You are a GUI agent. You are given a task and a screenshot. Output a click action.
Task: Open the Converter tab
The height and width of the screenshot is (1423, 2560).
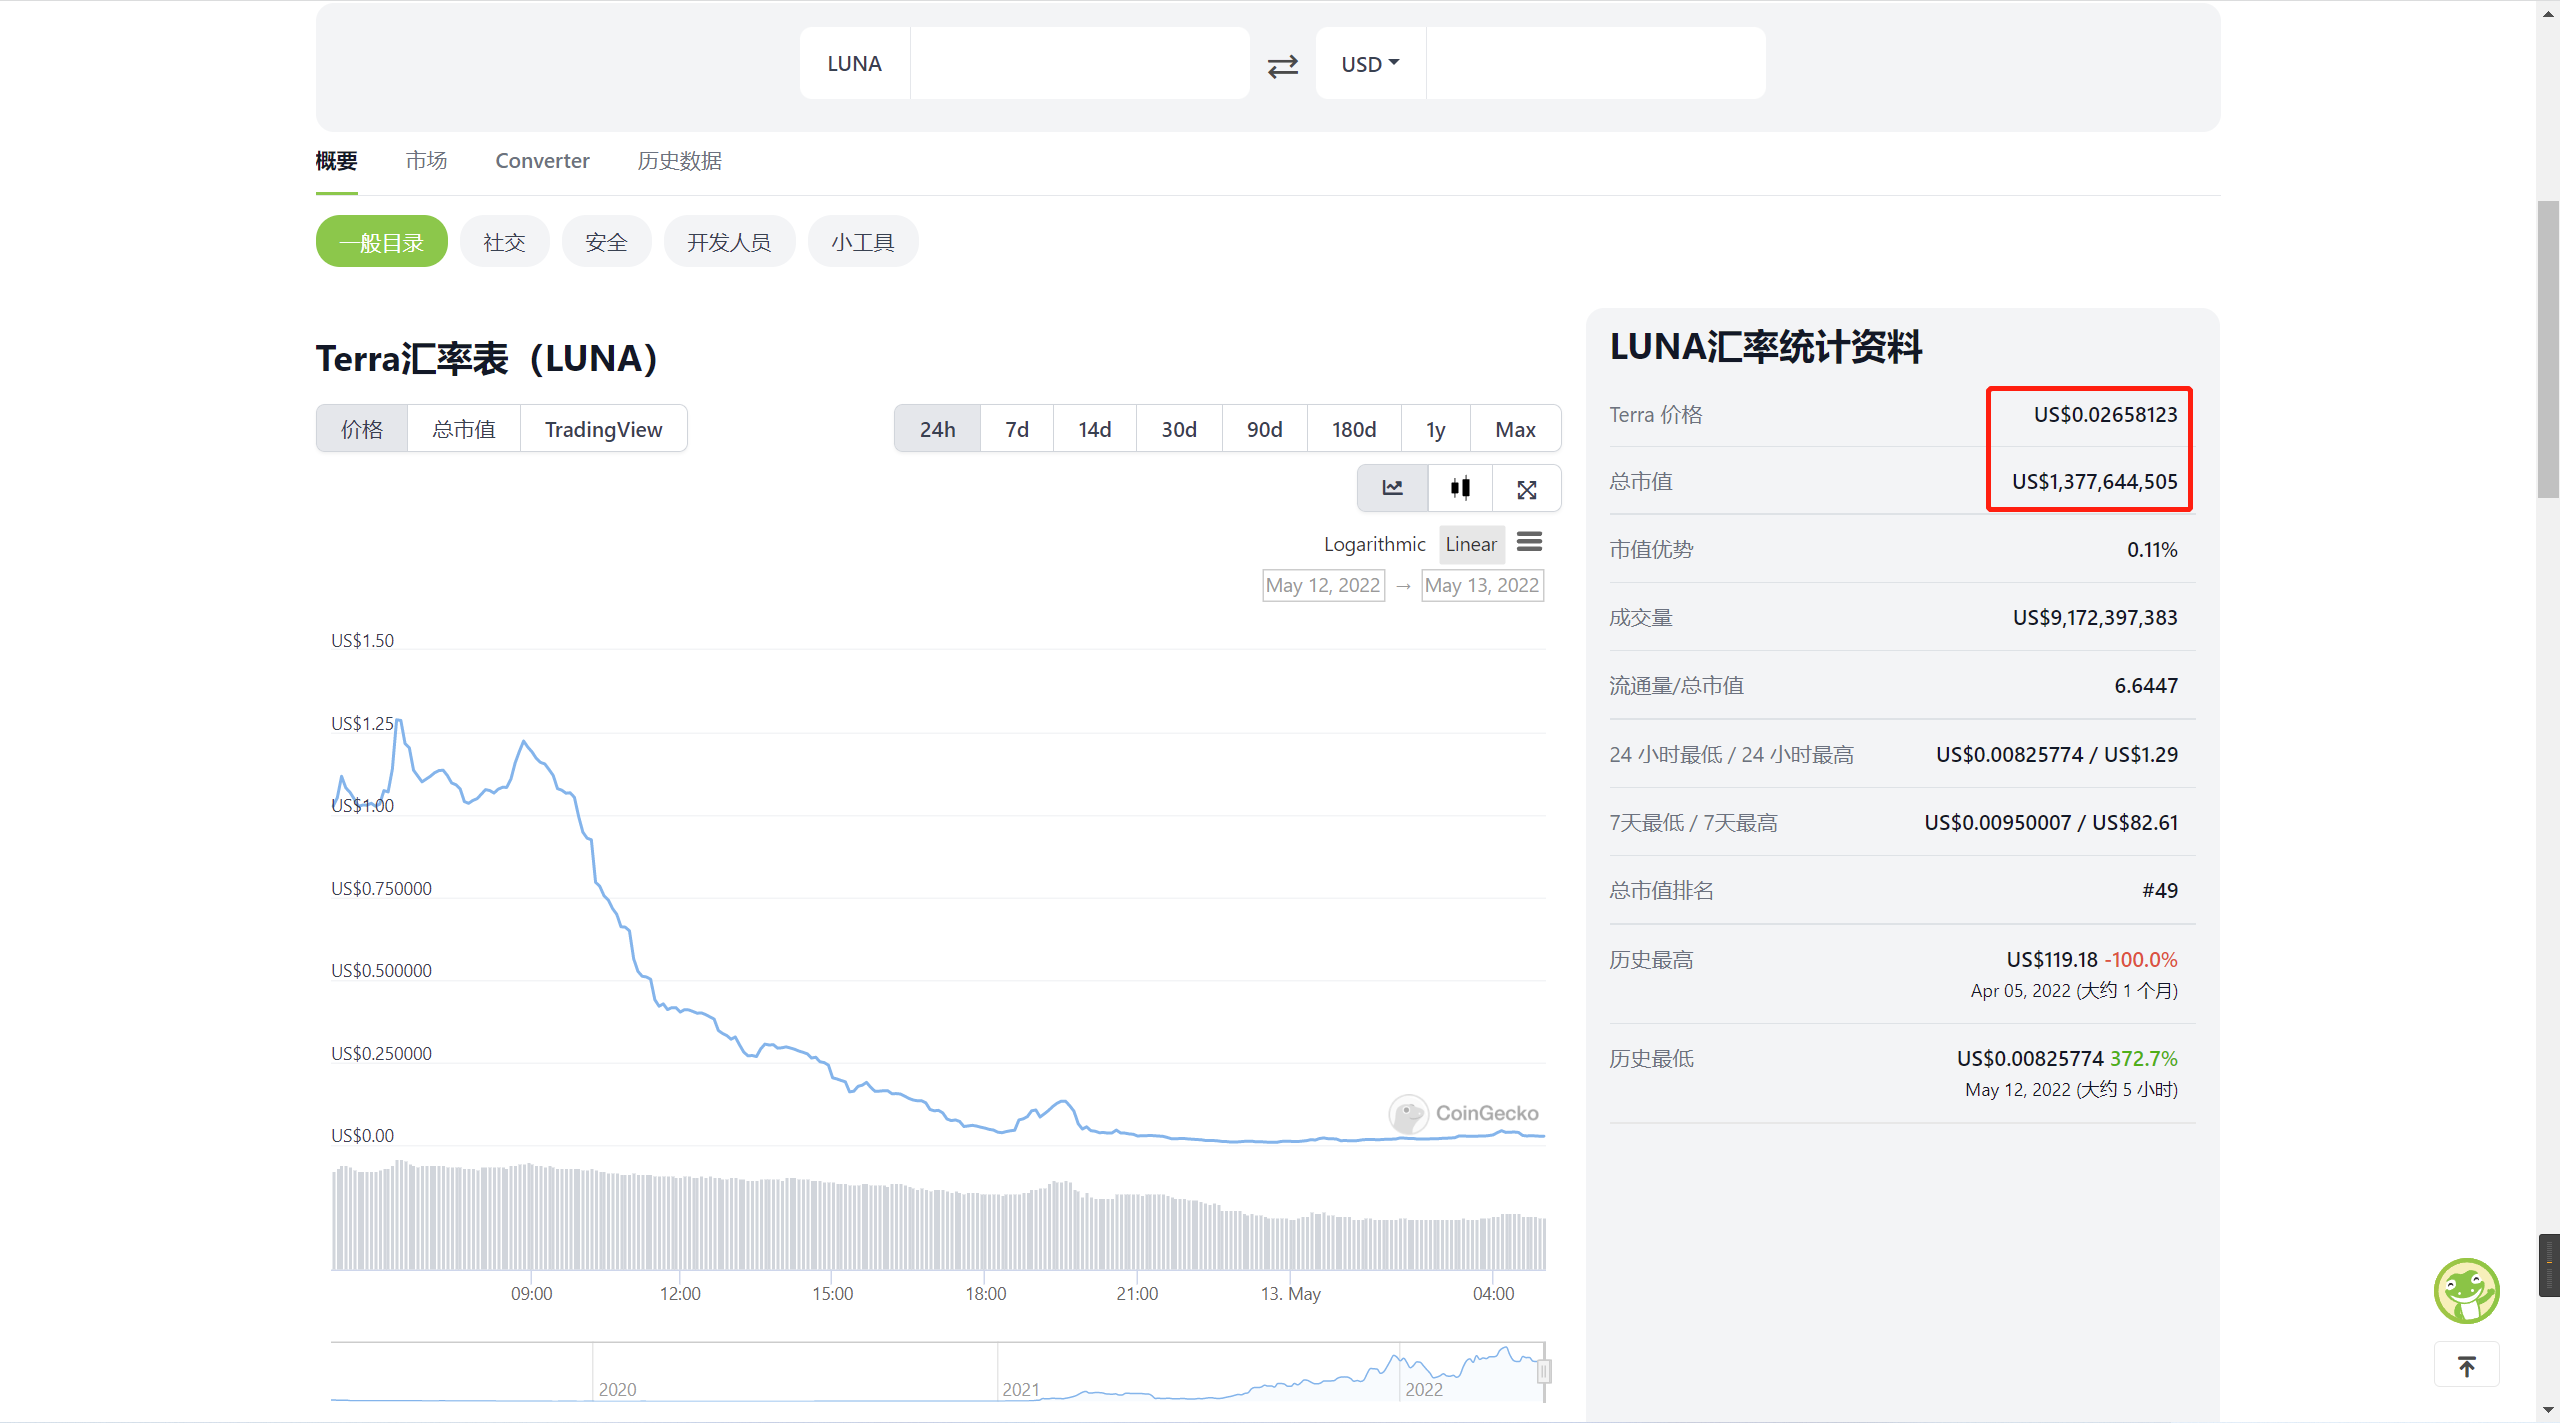(x=542, y=161)
